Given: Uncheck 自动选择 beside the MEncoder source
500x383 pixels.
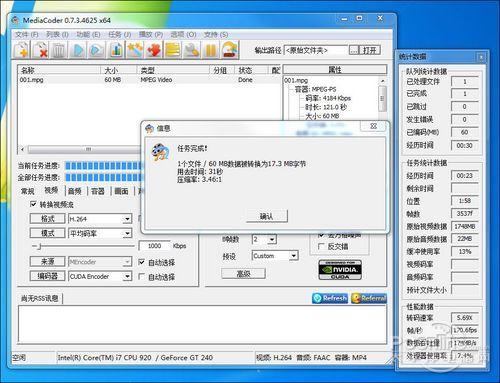Looking at the screenshot, I should (141, 262).
